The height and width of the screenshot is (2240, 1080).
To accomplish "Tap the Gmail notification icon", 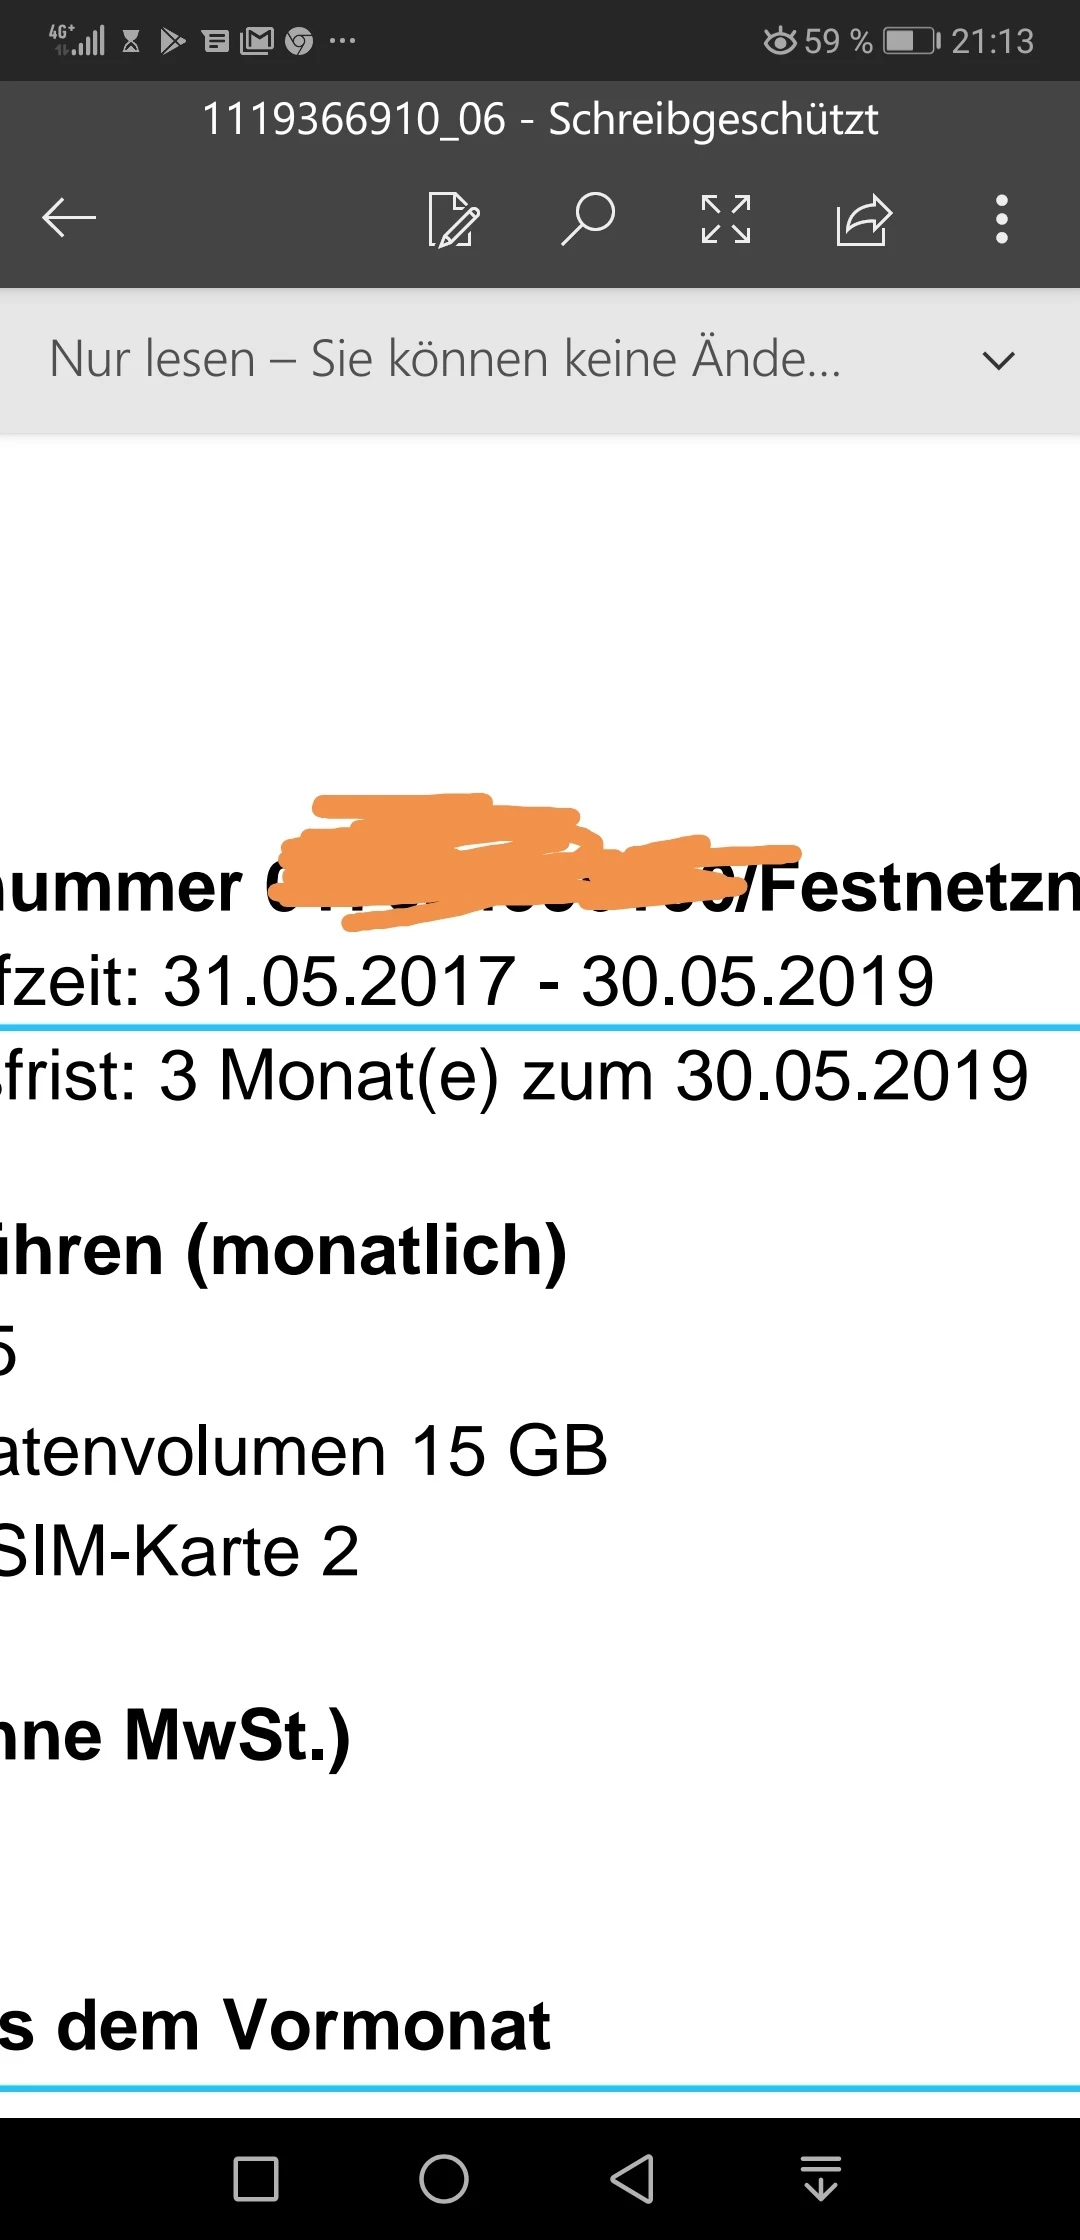I will point(257,41).
